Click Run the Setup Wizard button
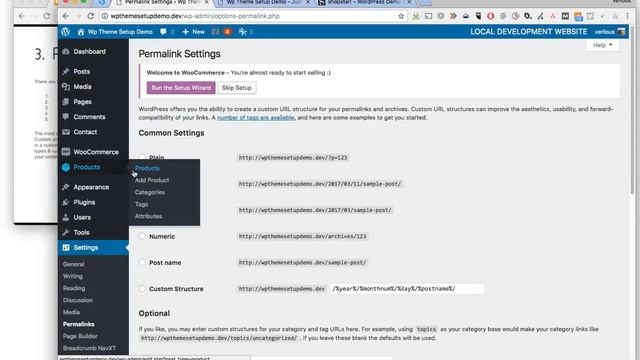This screenshot has width=640, height=360. point(181,88)
